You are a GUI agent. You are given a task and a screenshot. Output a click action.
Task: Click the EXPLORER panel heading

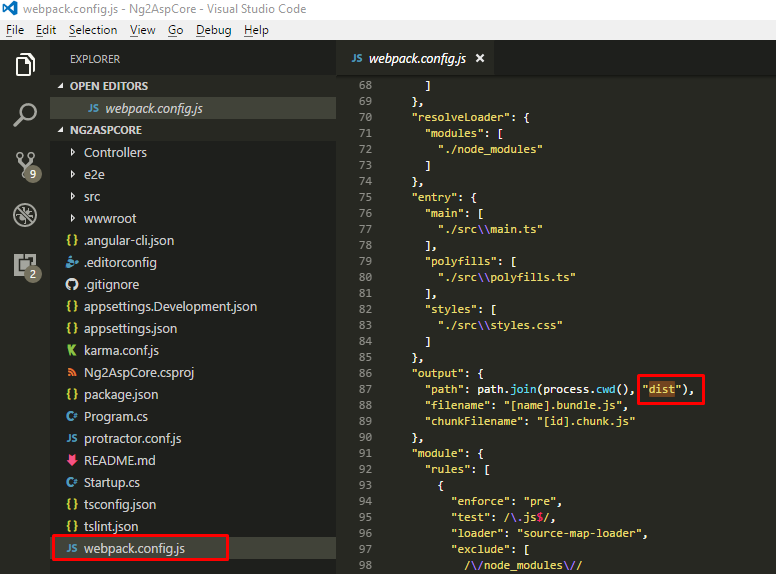pos(95,59)
